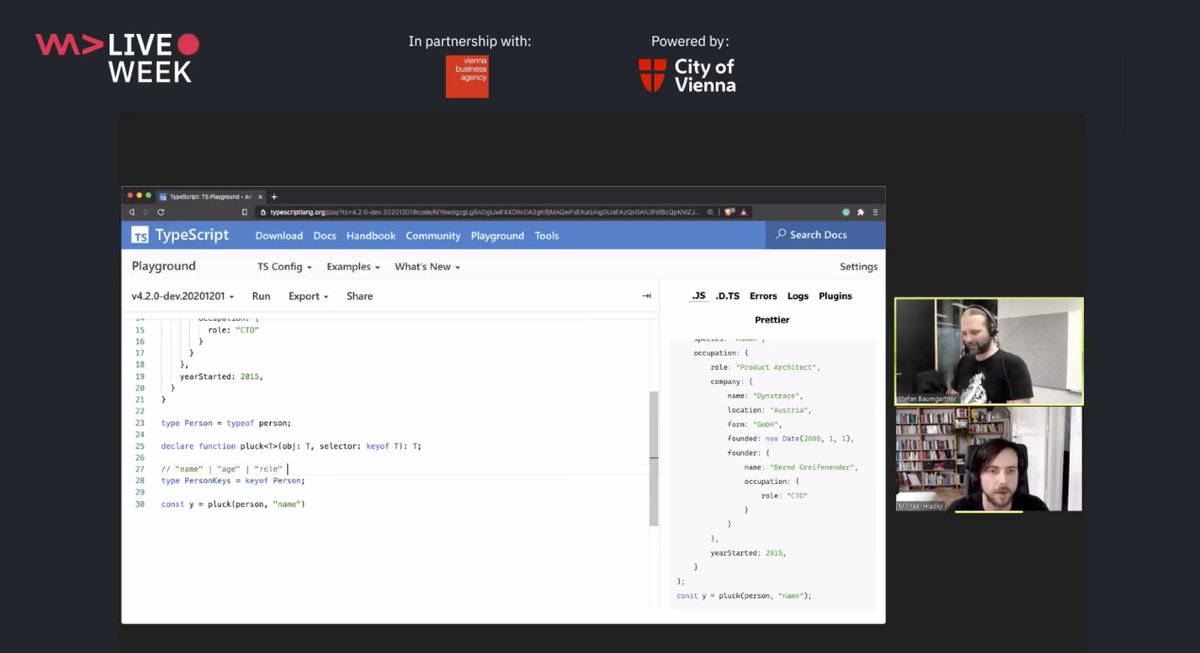Click 'founded: new Date(2005, 1, 1)' in output

tap(791, 439)
